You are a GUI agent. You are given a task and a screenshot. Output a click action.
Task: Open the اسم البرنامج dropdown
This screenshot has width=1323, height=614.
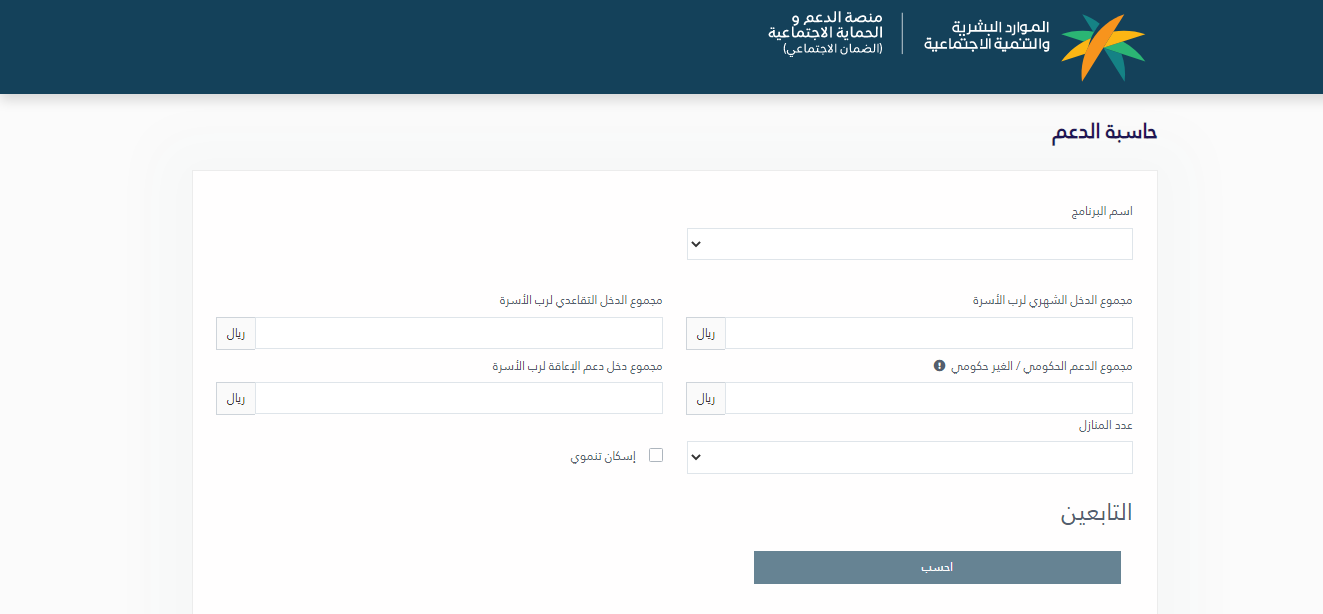(x=909, y=244)
